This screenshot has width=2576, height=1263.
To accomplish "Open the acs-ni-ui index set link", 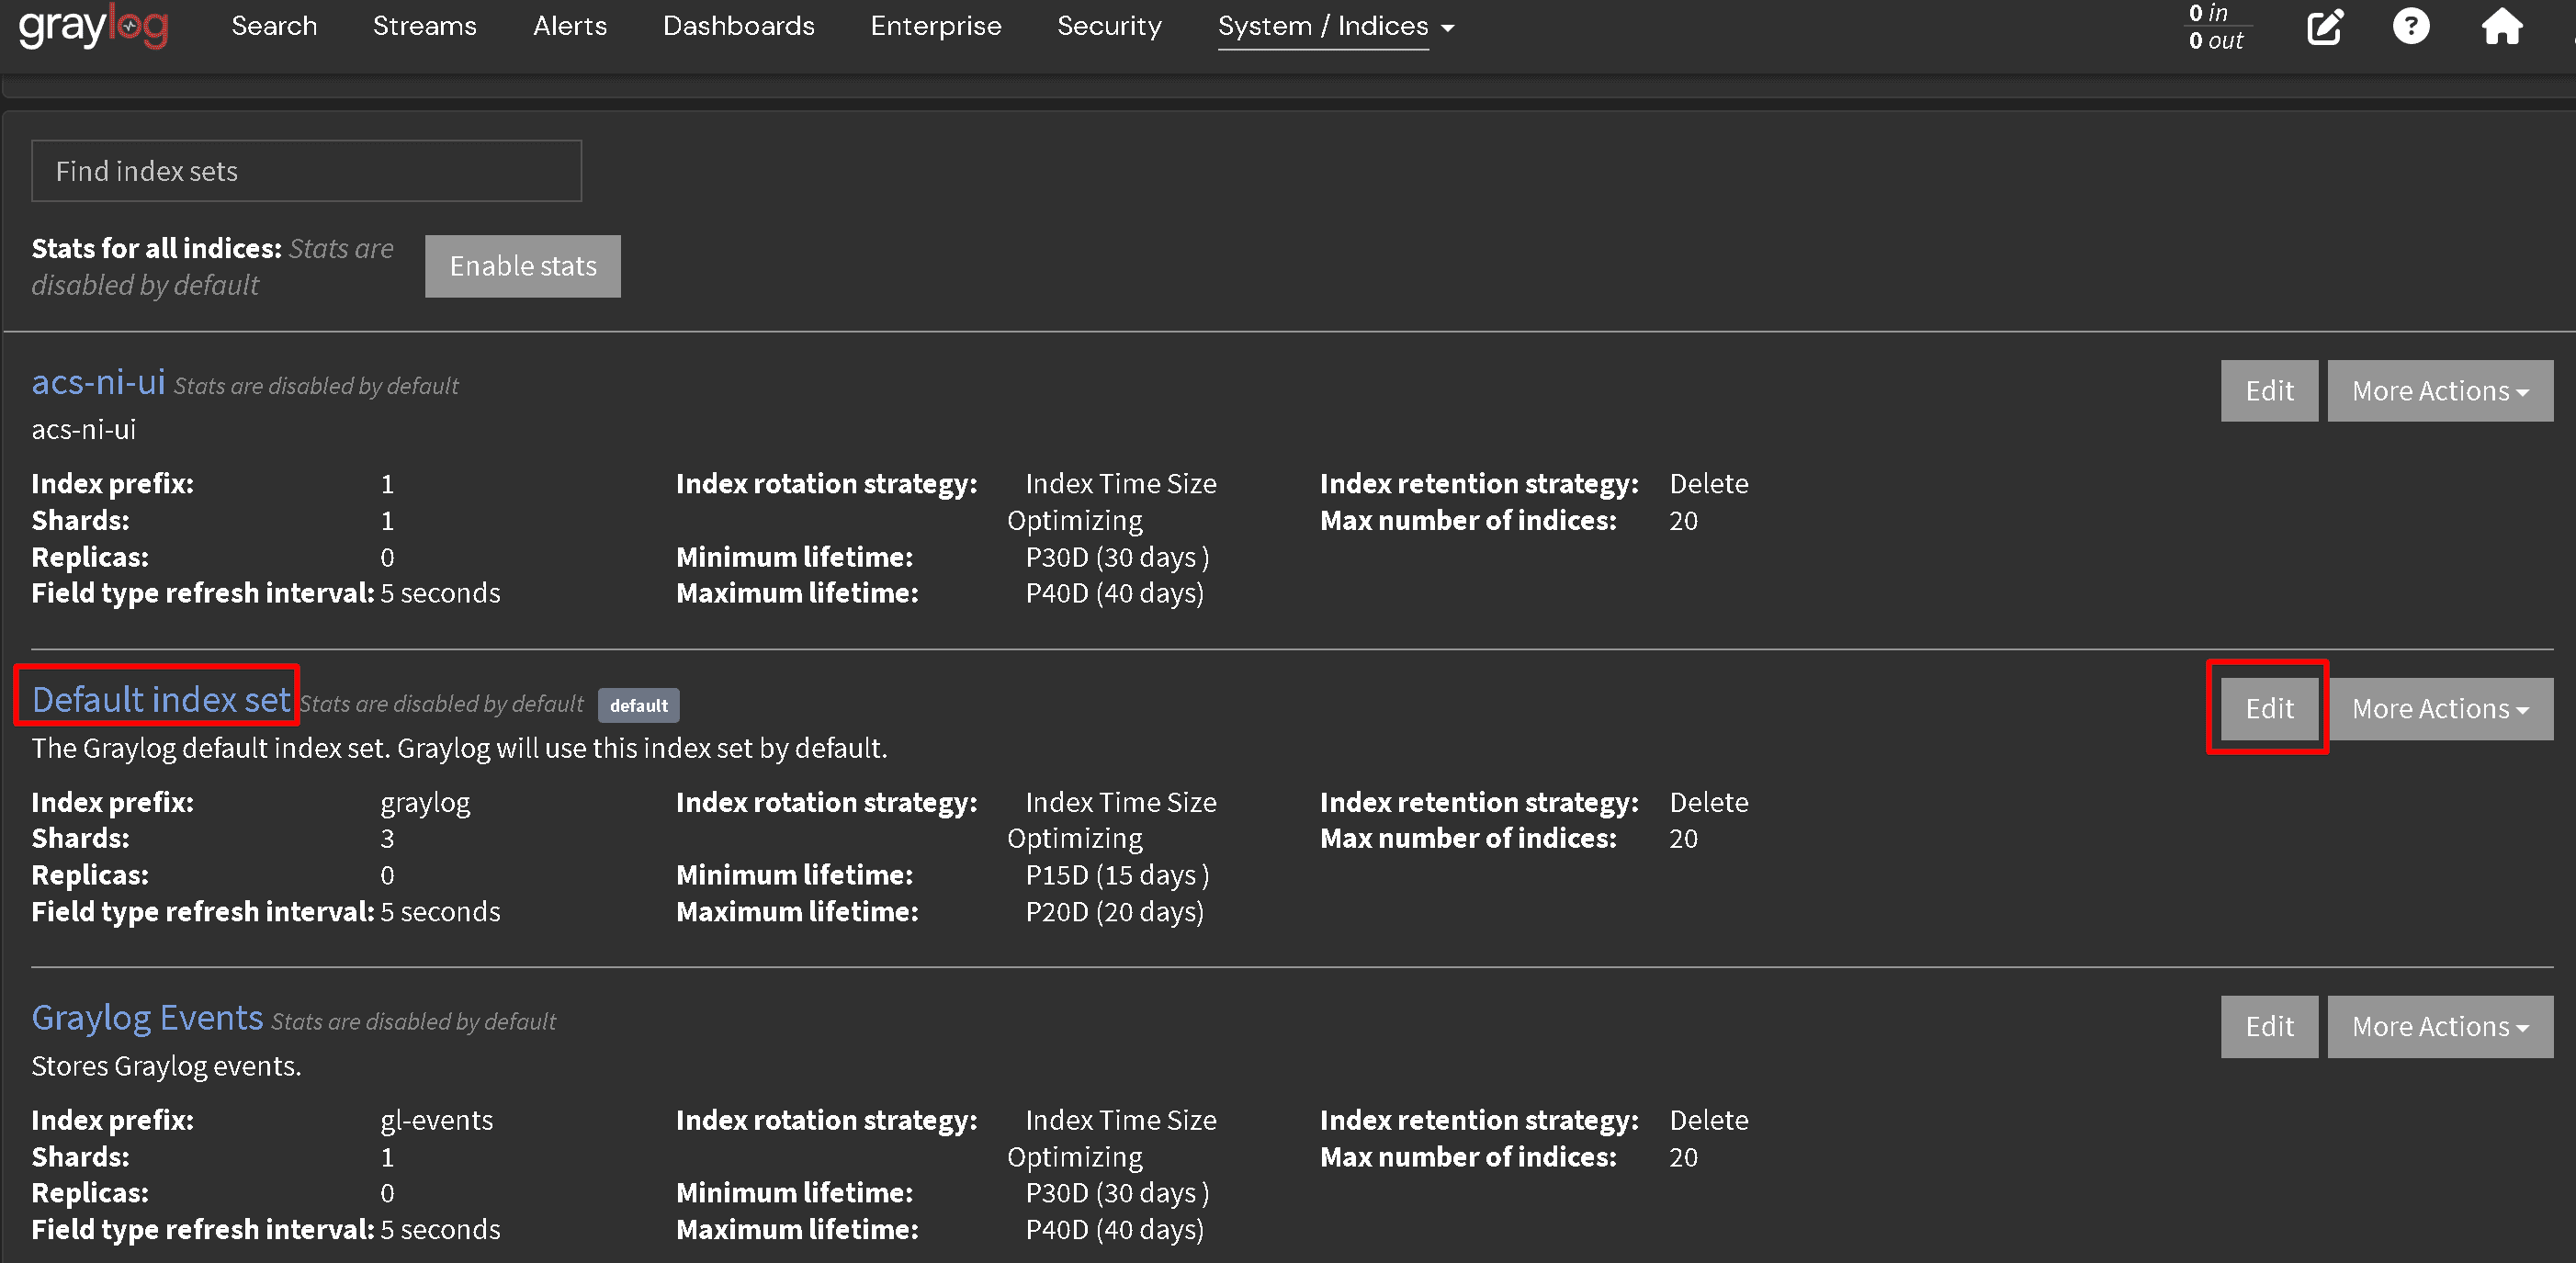I will [x=98, y=382].
